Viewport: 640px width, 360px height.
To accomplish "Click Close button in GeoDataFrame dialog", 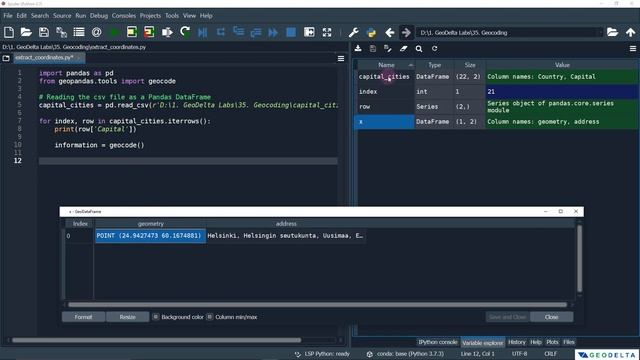I will pyautogui.click(x=551, y=317).
